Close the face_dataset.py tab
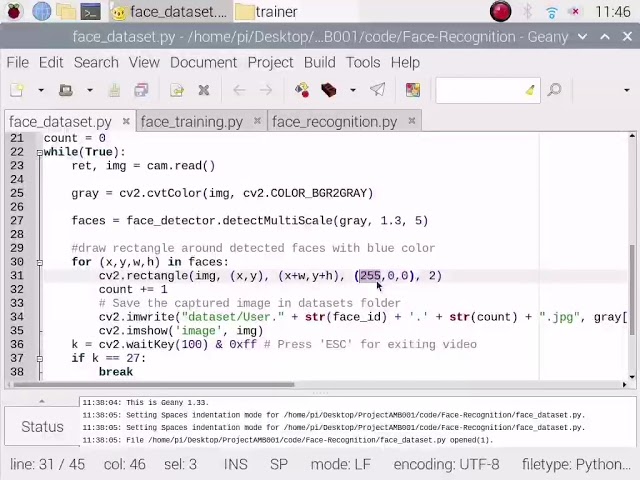Screen dimensions: 640x480 [126, 122]
